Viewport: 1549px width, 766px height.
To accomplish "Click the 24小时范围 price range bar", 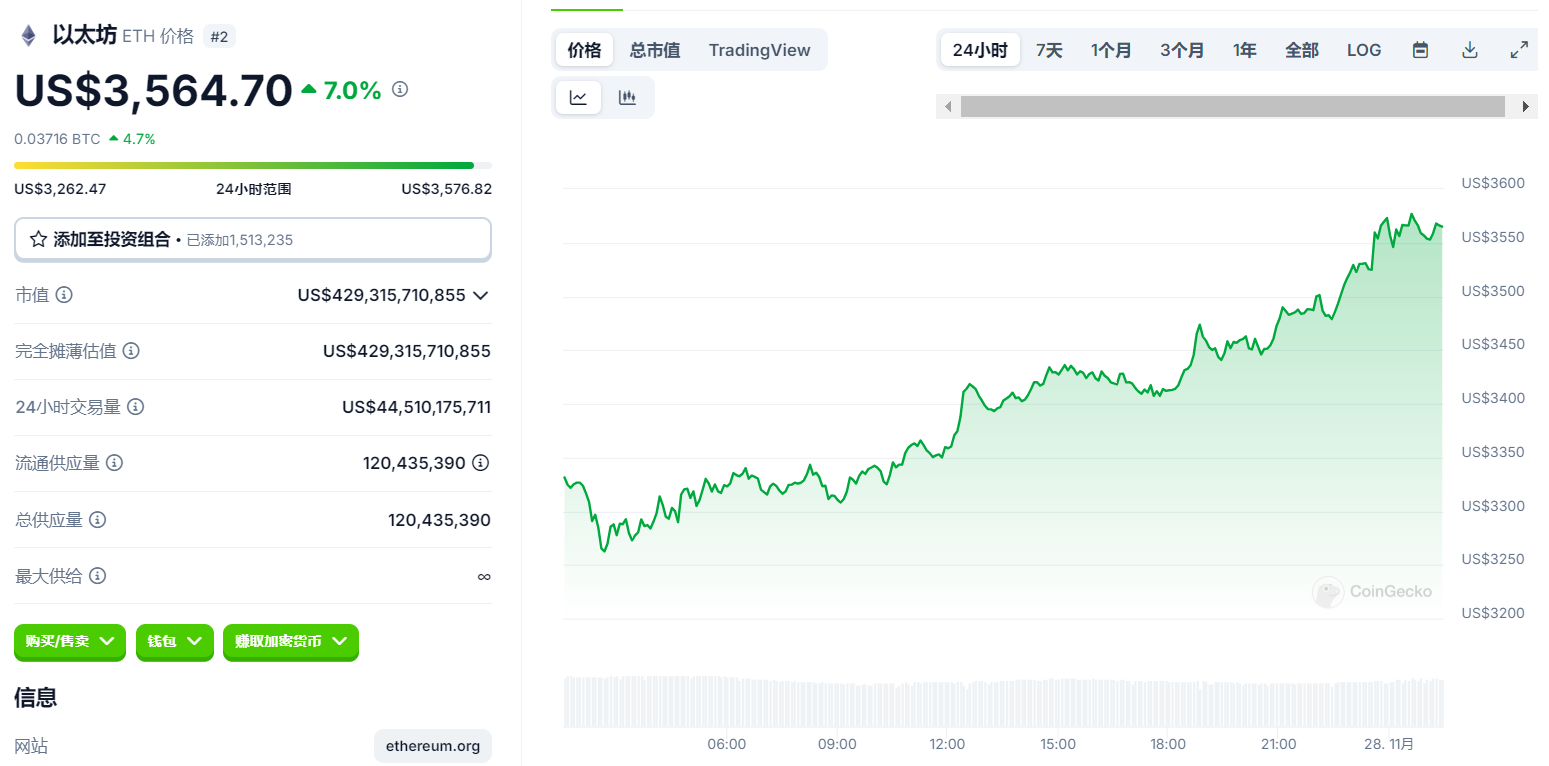I will pyautogui.click(x=253, y=165).
